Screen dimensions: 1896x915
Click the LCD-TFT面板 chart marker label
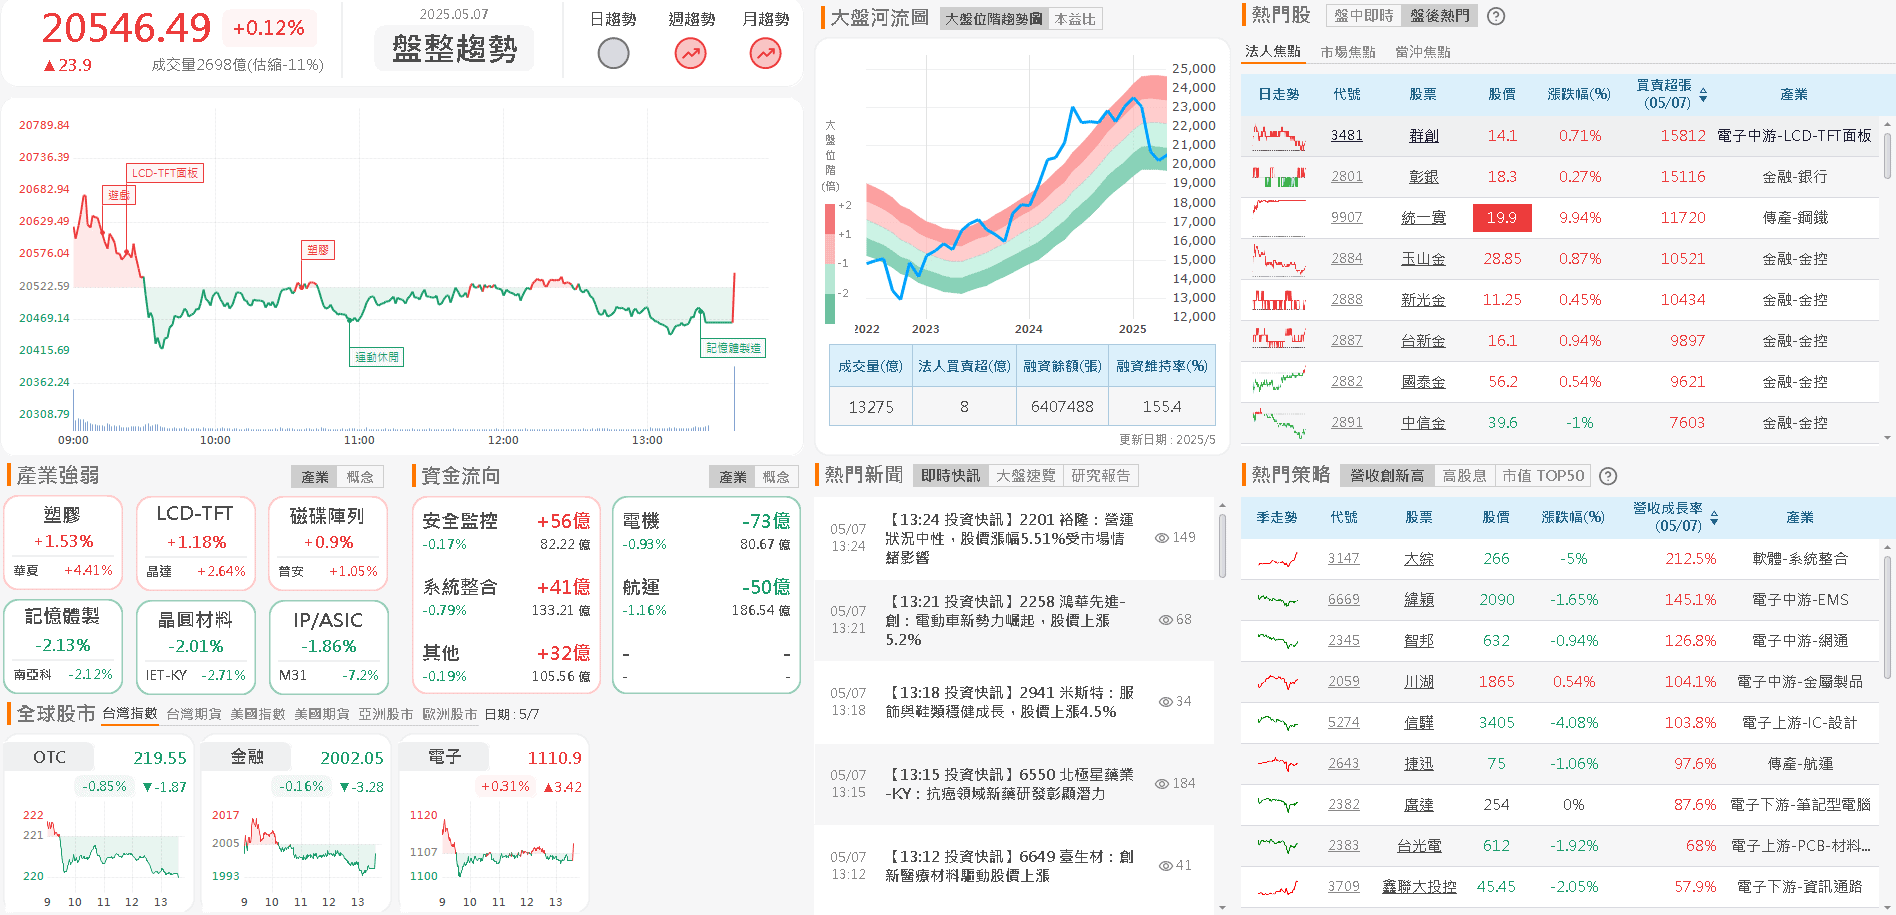165,173
